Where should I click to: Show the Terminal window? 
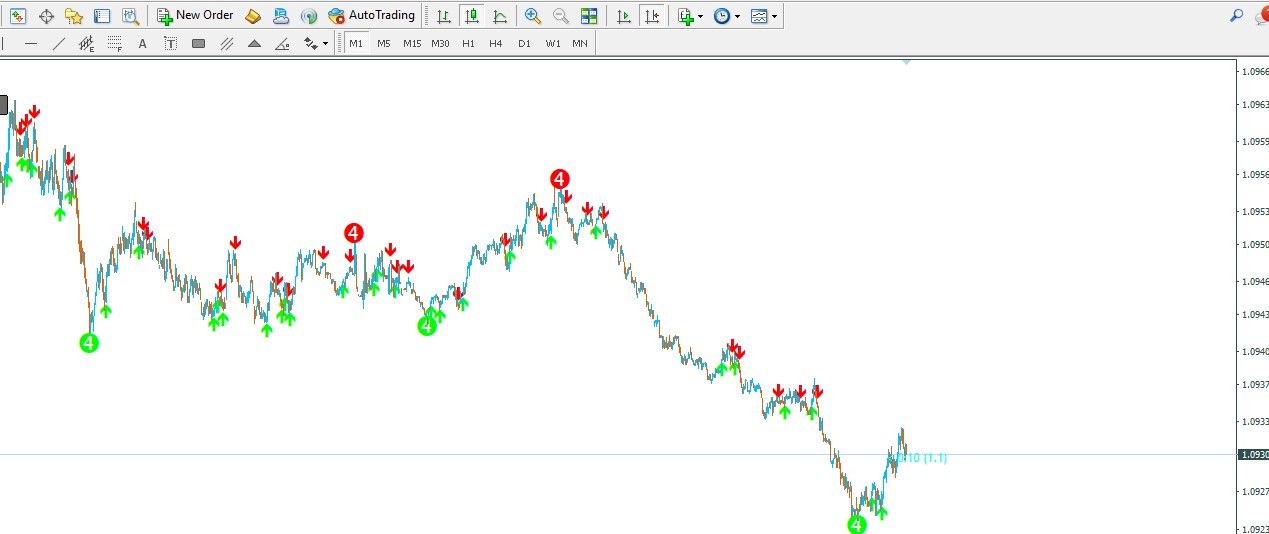(102, 16)
